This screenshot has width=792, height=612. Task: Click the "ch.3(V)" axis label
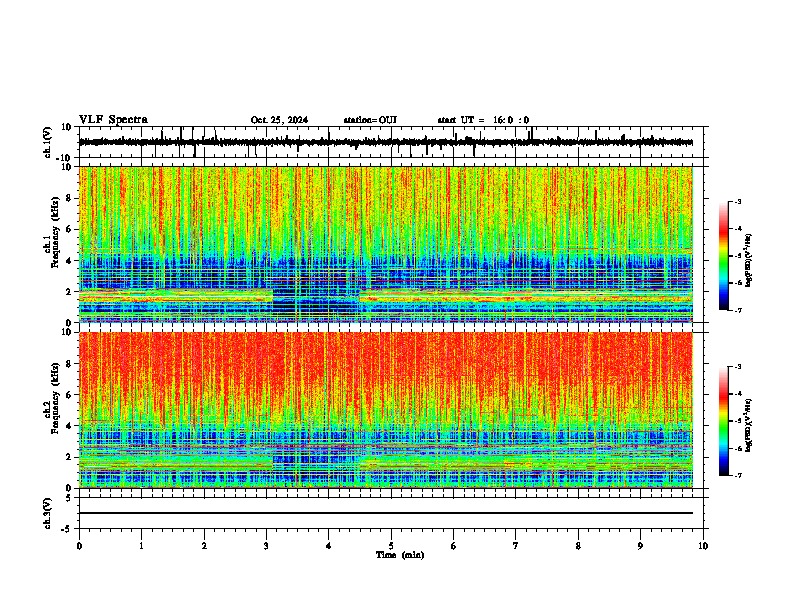48,513
